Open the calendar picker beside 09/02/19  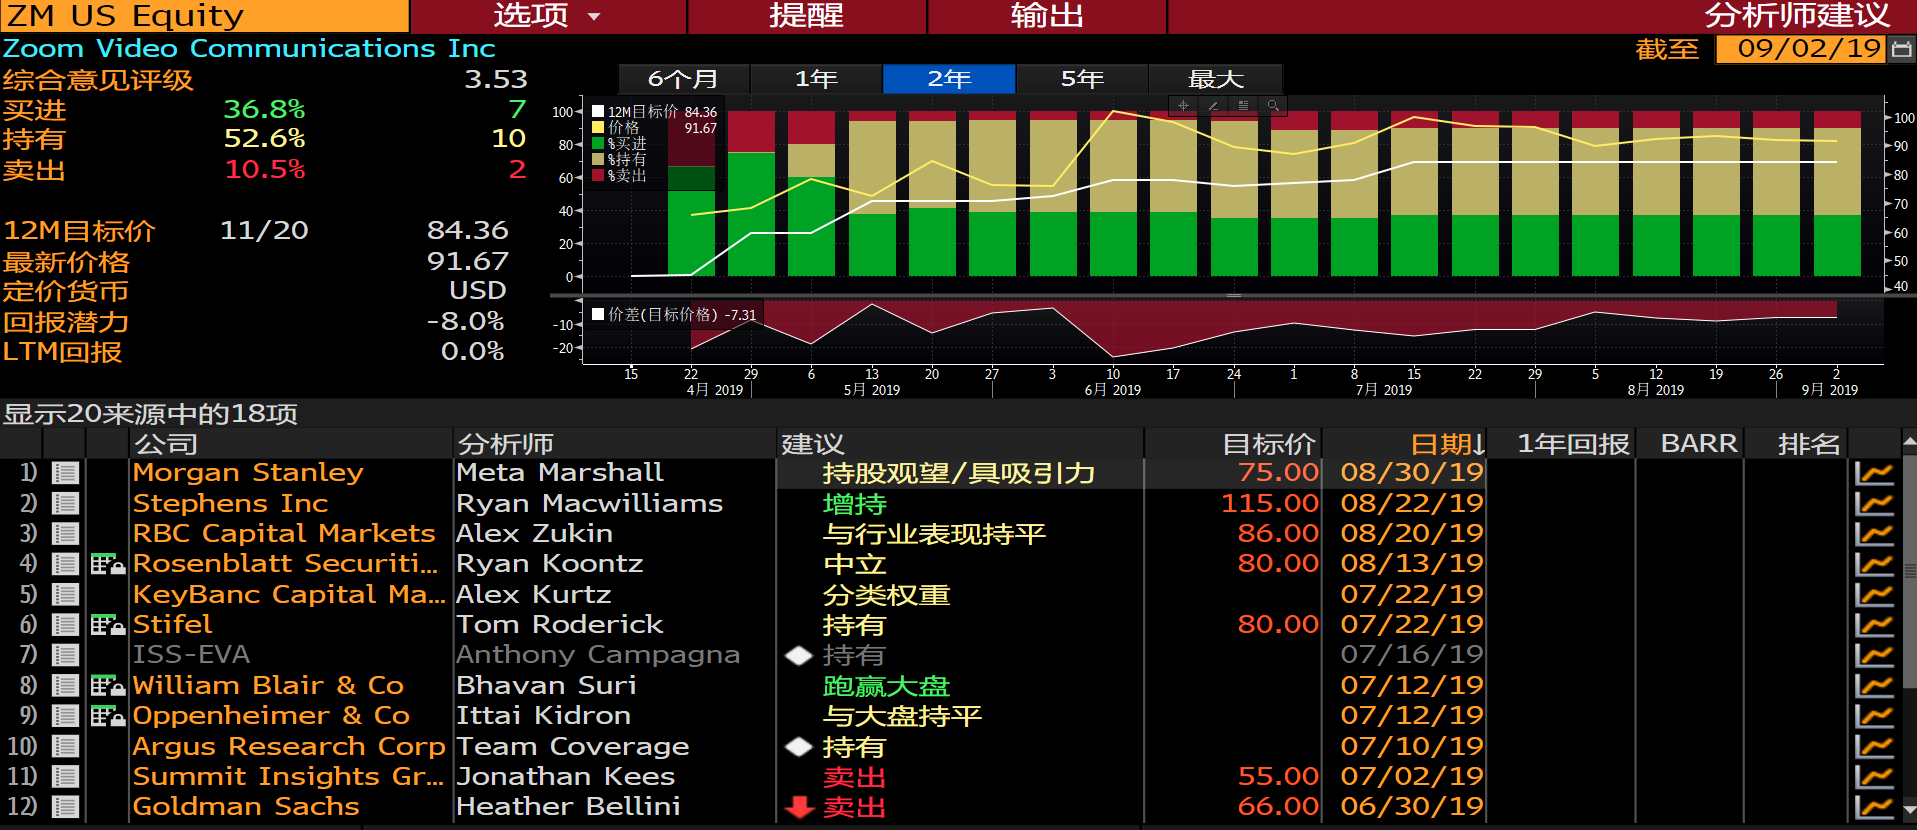pos(1902,48)
